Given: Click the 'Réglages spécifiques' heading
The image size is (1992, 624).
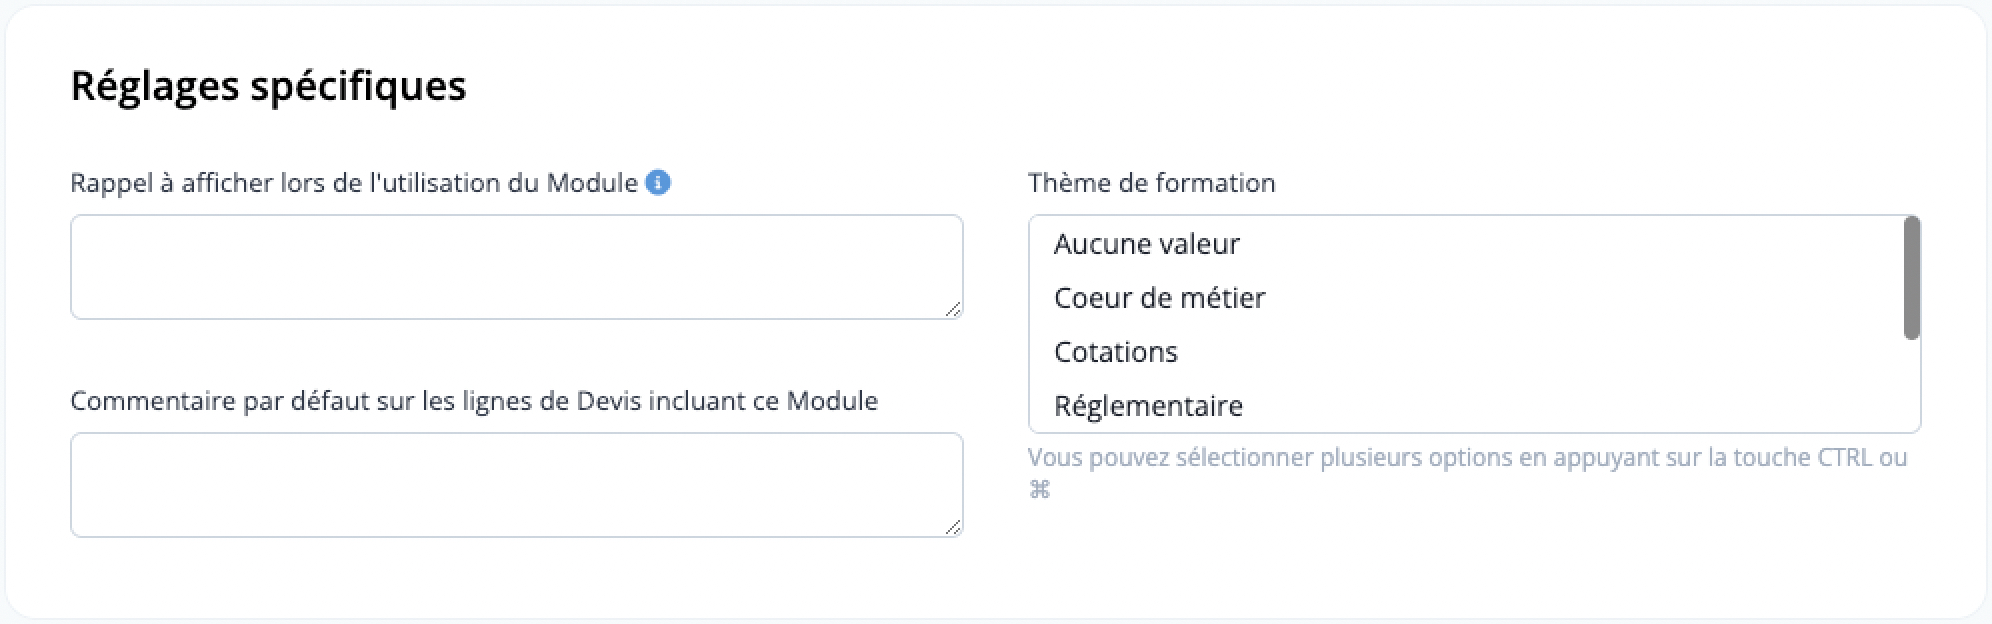Looking at the screenshot, I should (x=268, y=86).
